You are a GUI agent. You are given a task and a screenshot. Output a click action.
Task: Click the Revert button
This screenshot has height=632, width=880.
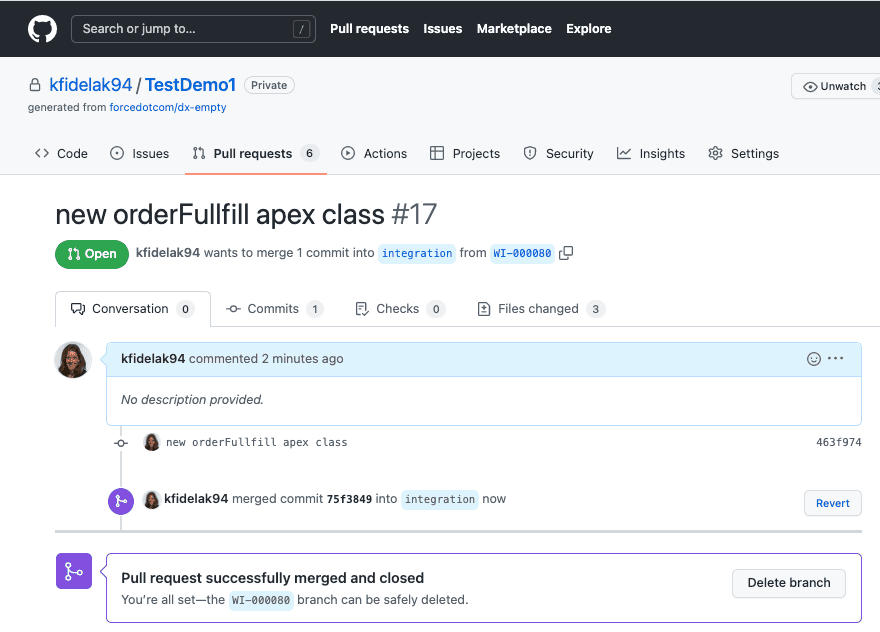pyautogui.click(x=833, y=503)
